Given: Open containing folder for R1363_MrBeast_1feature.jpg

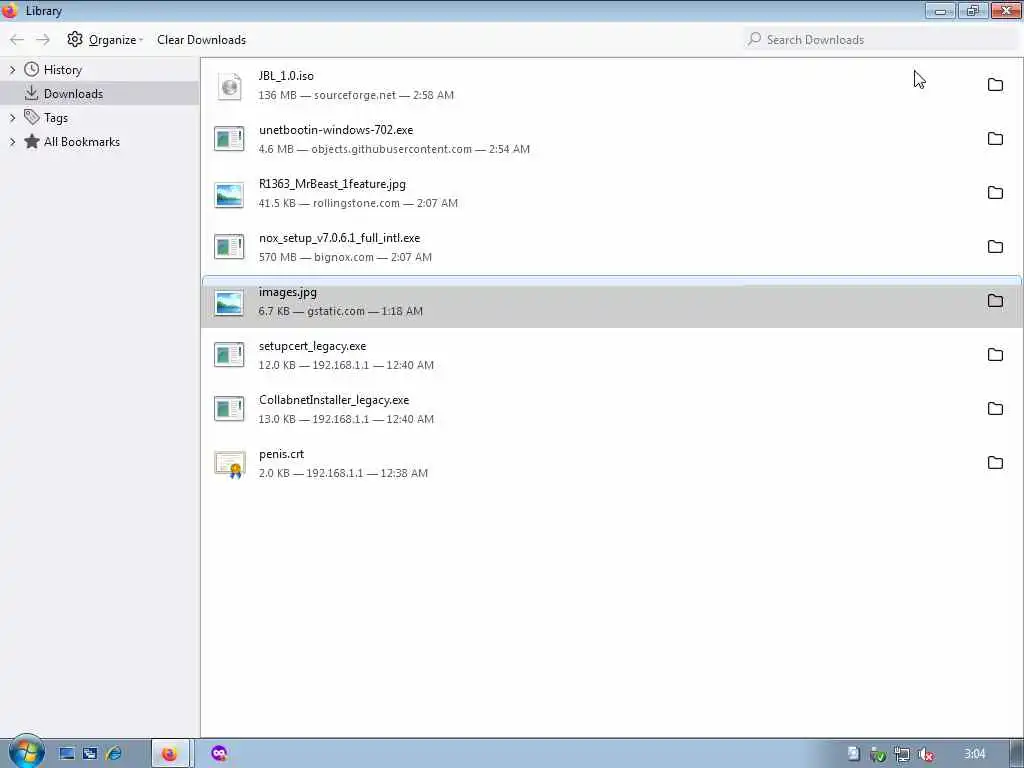Looking at the screenshot, I should click(995, 193).
